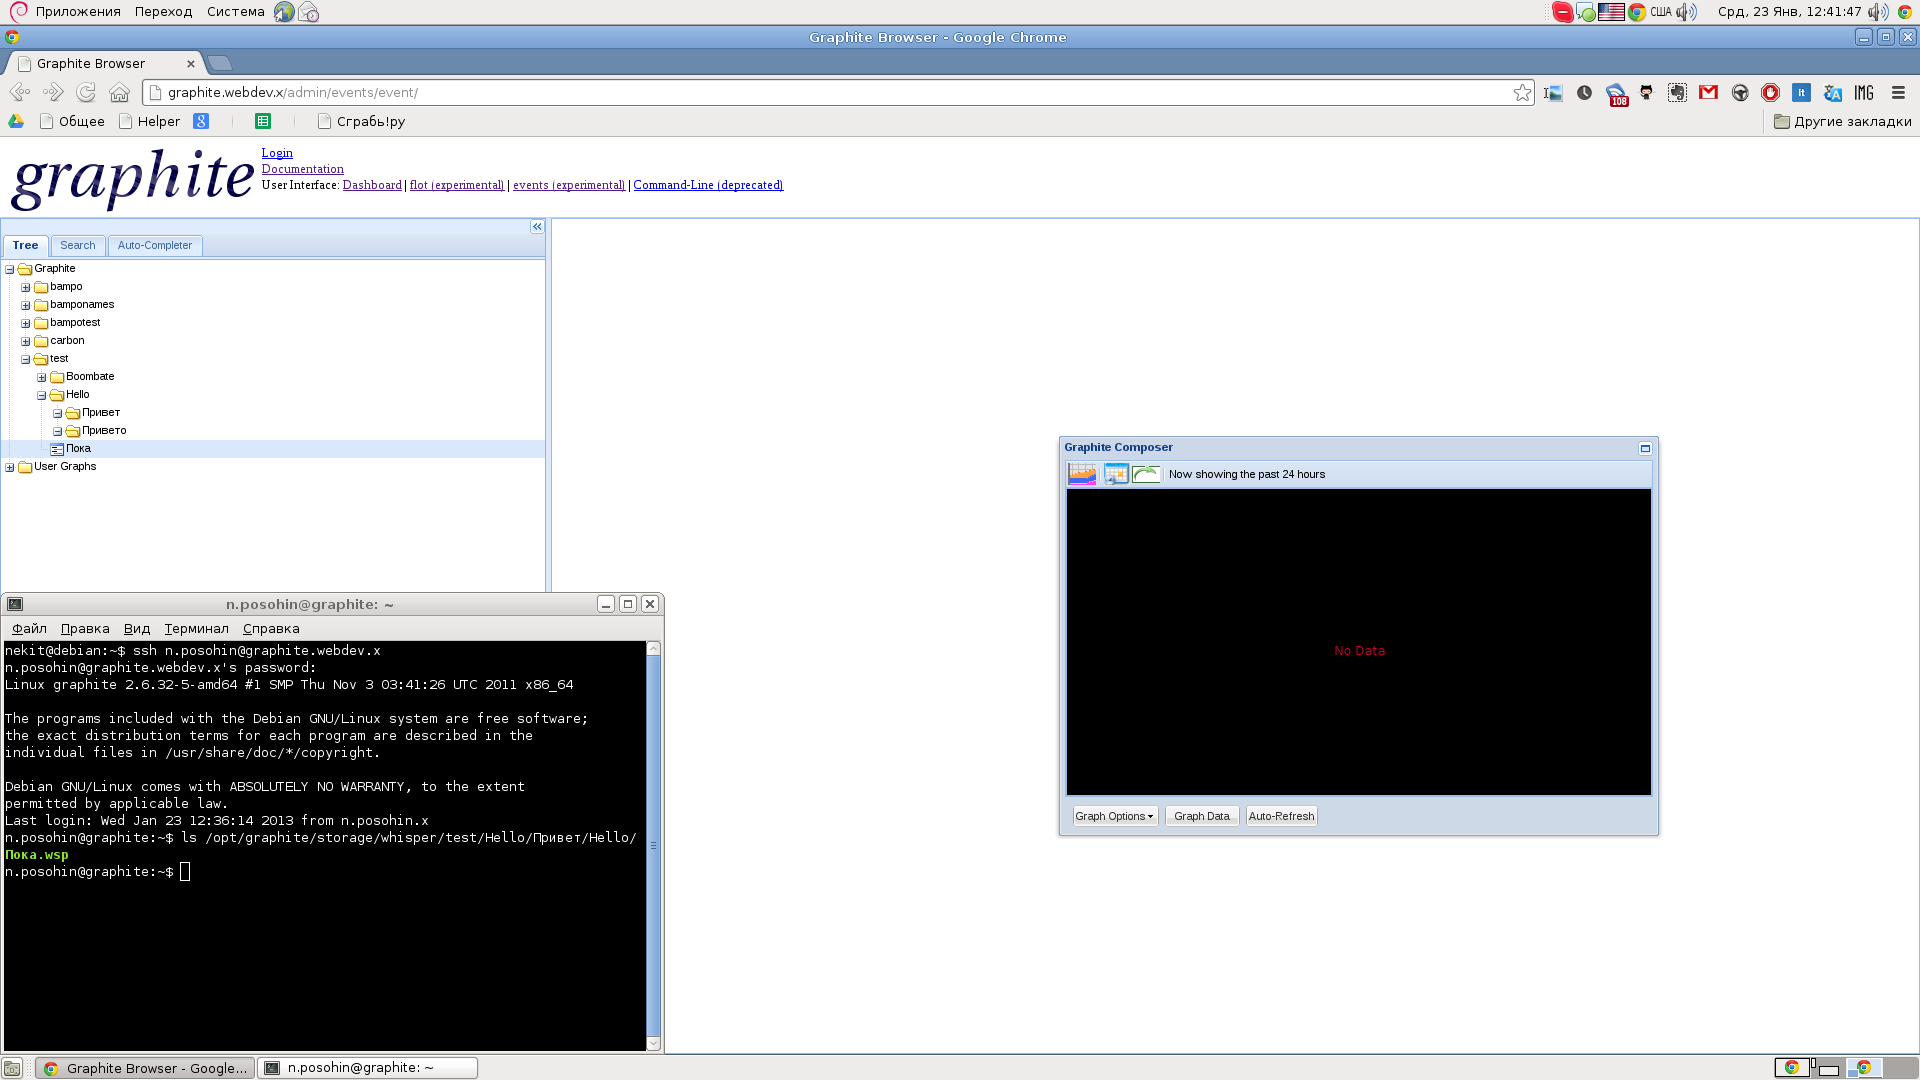
Task: Open the Graph Options dropdown
Action: pos(1115,816)
